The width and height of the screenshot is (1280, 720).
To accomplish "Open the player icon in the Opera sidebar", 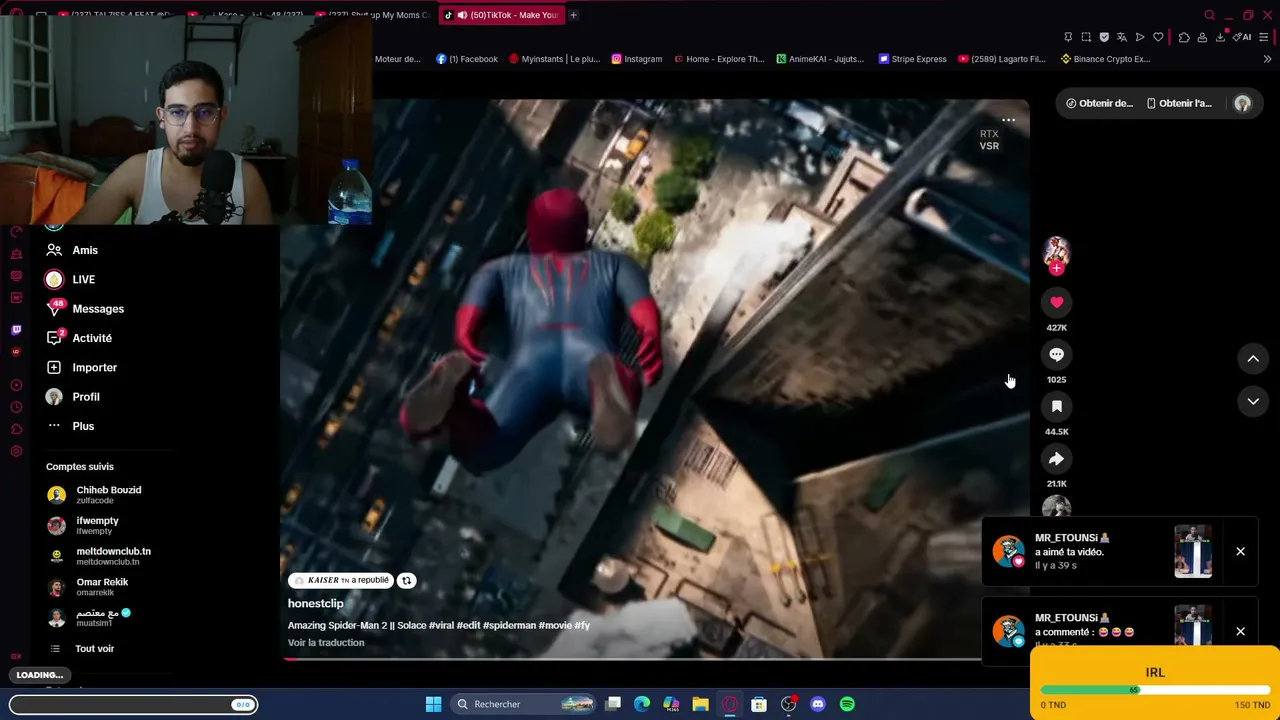I will pos(16,385).
